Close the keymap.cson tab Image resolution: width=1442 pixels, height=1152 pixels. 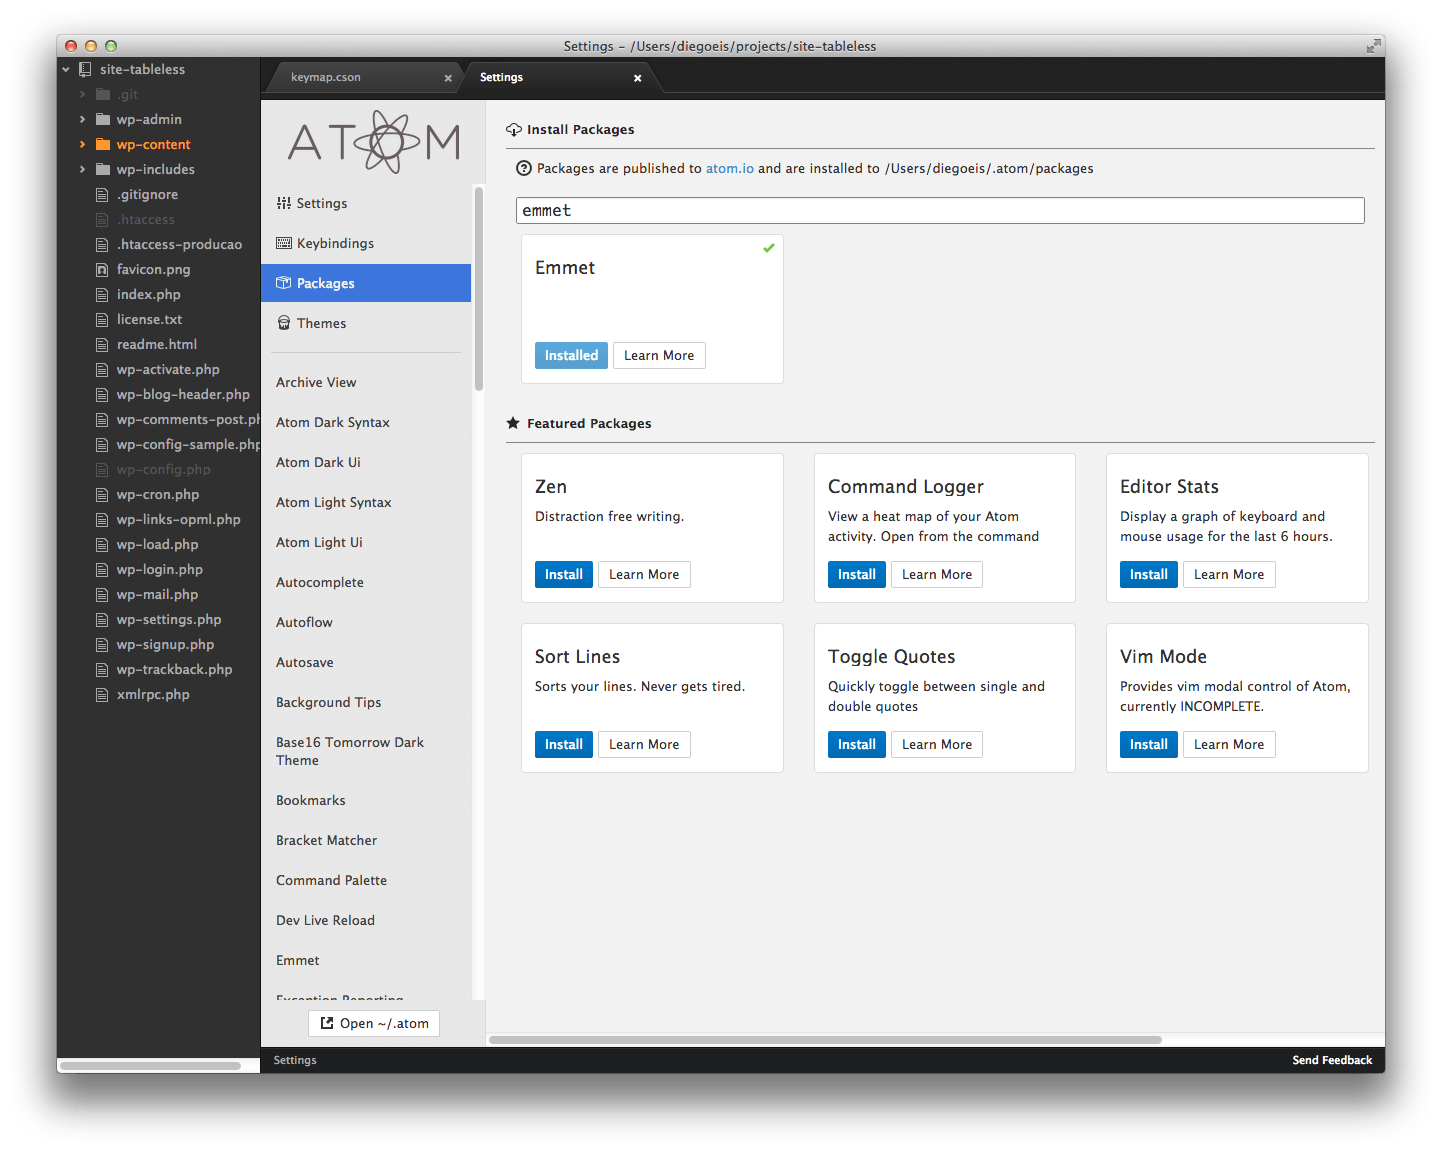(x=448, y=78)
